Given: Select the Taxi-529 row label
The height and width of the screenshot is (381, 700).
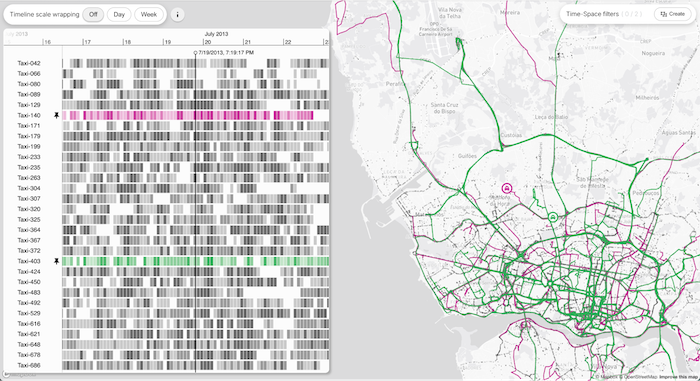Looking at the screenshot, I should (x=29, y=313).
